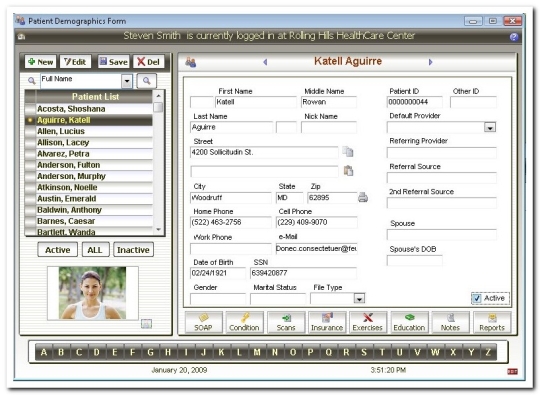Go to previous patient arrow
Viewport: 540px width, 395px height.
(265, 62)
